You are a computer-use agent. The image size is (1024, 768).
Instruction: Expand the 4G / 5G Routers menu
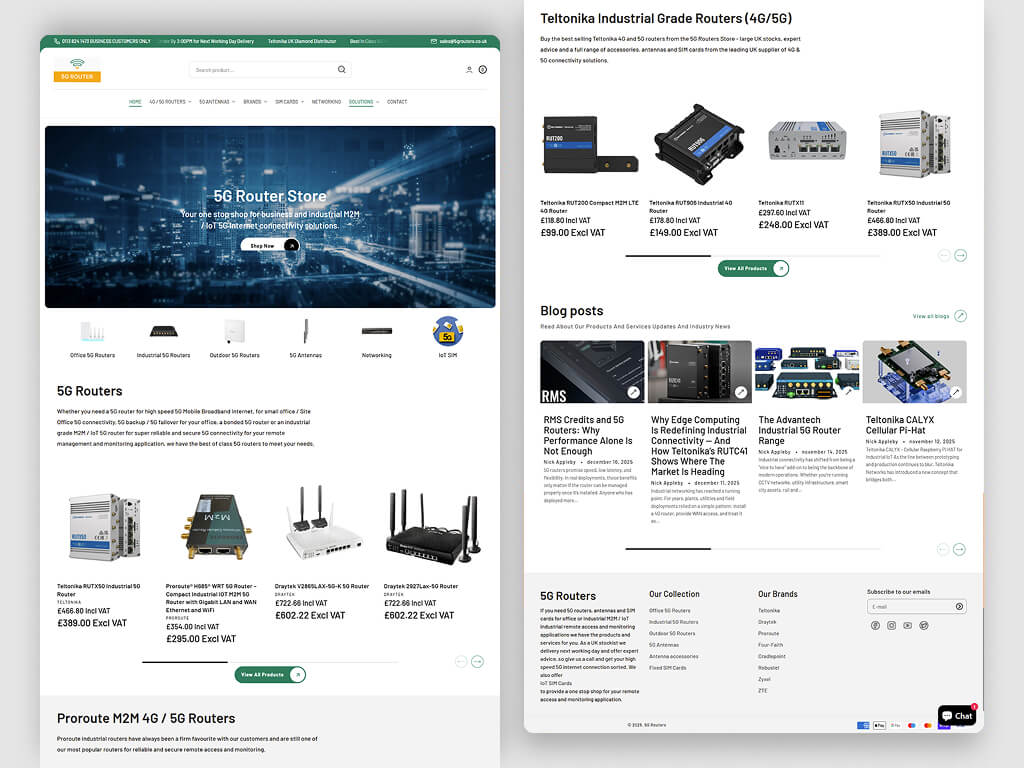click(x=170, y=102)
